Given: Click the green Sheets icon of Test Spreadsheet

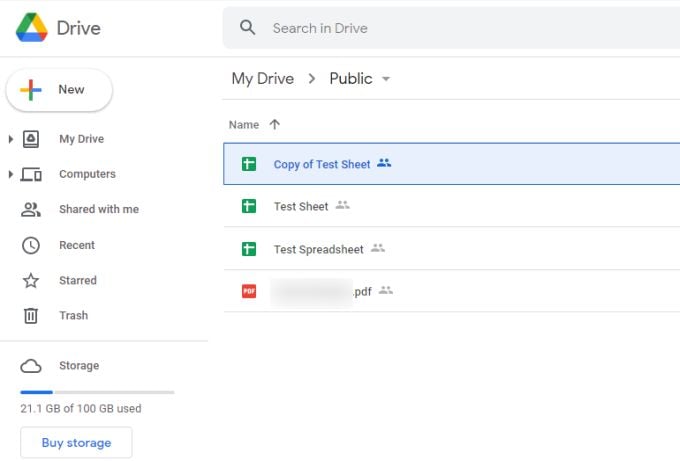Looking at the screenshot, I should (249, 249).
